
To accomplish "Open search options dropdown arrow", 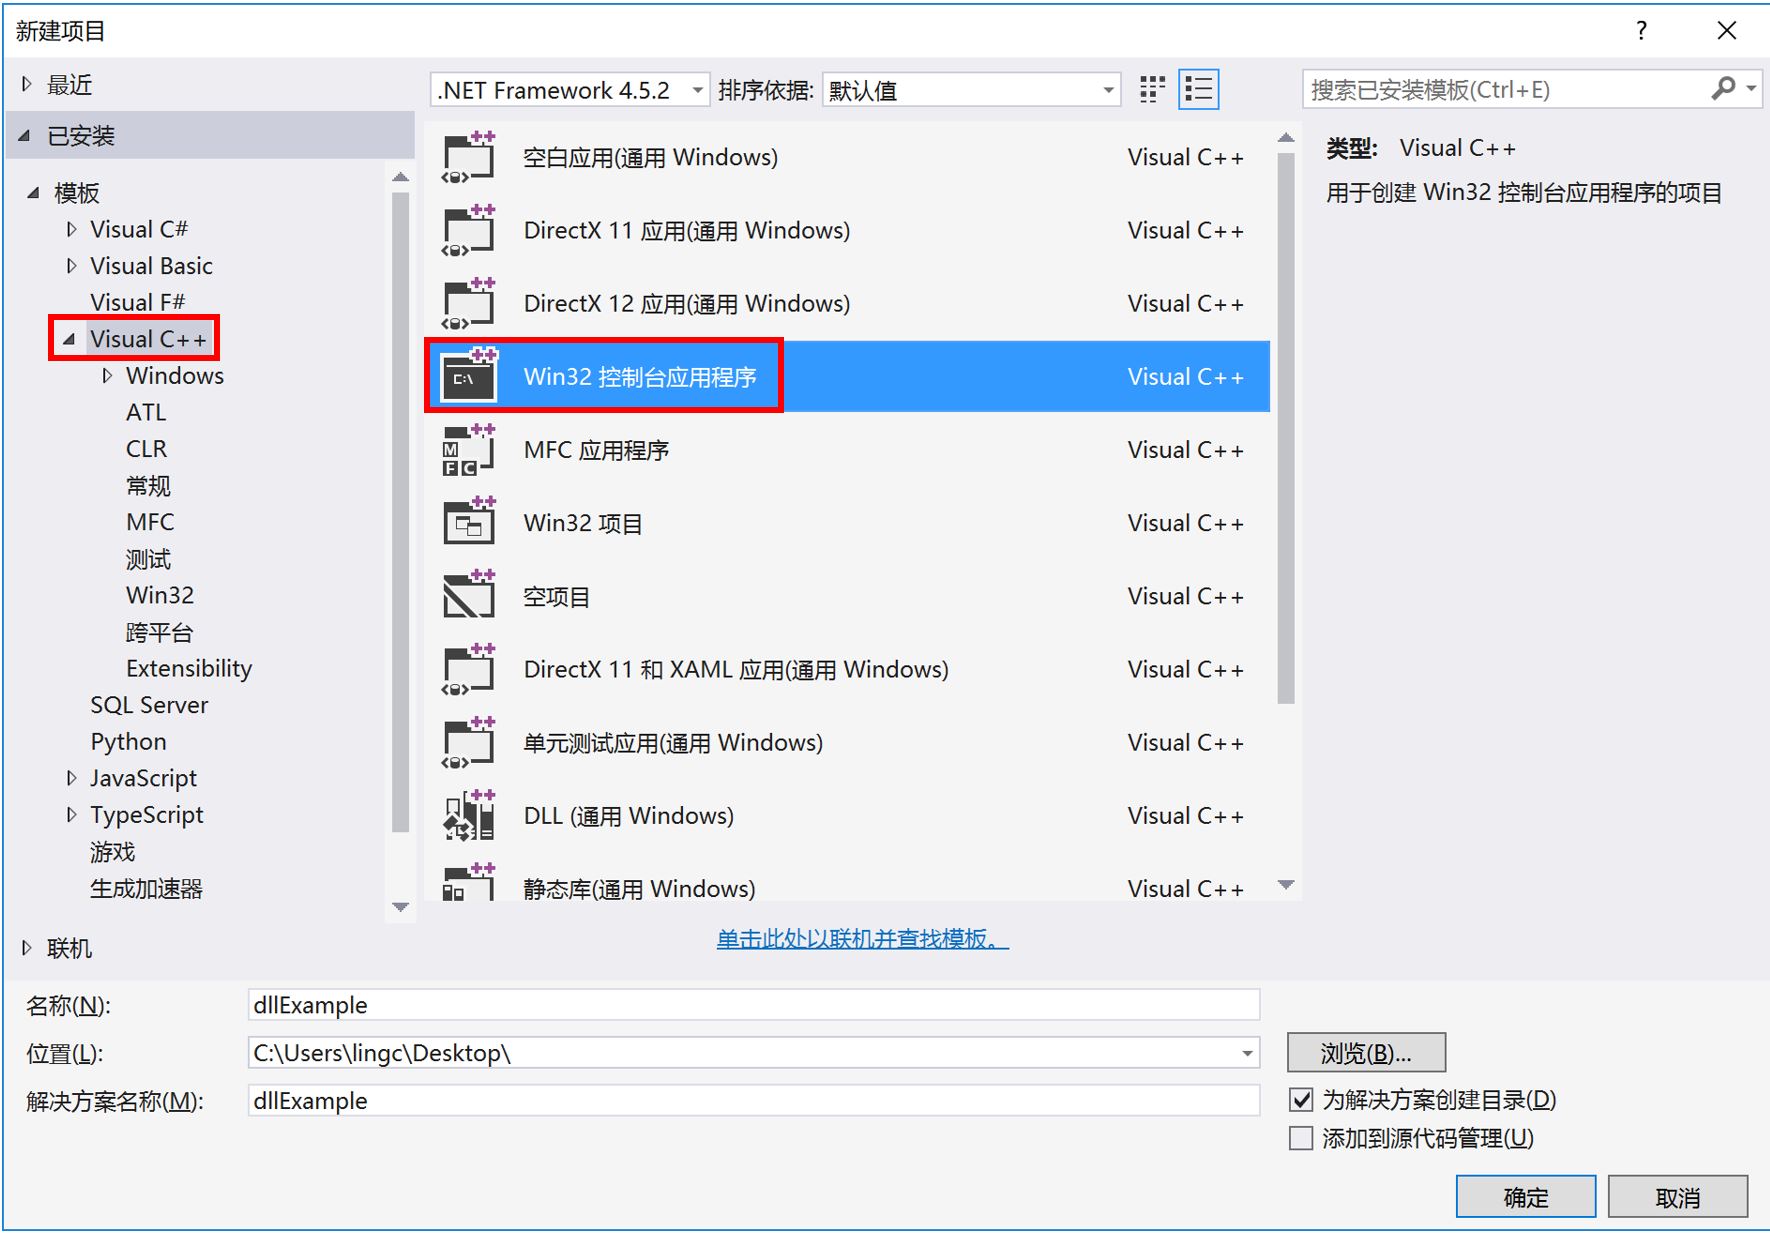I will [1751, 89].
